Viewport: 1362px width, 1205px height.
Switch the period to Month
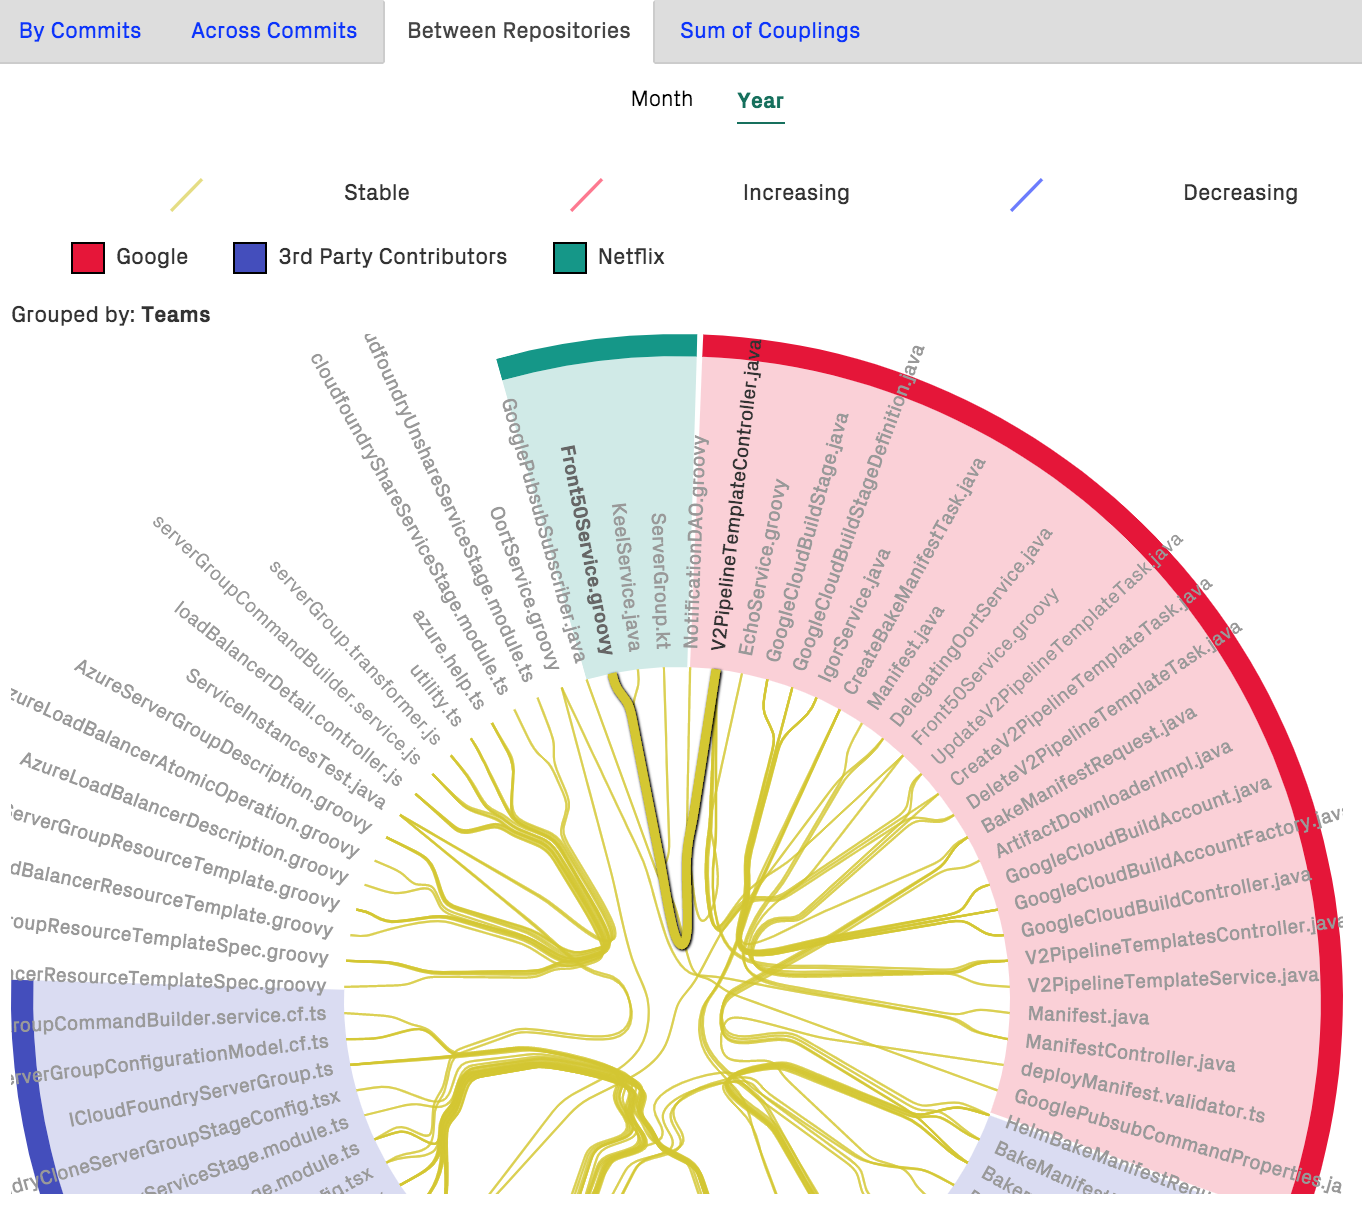(x=662, y=99)
